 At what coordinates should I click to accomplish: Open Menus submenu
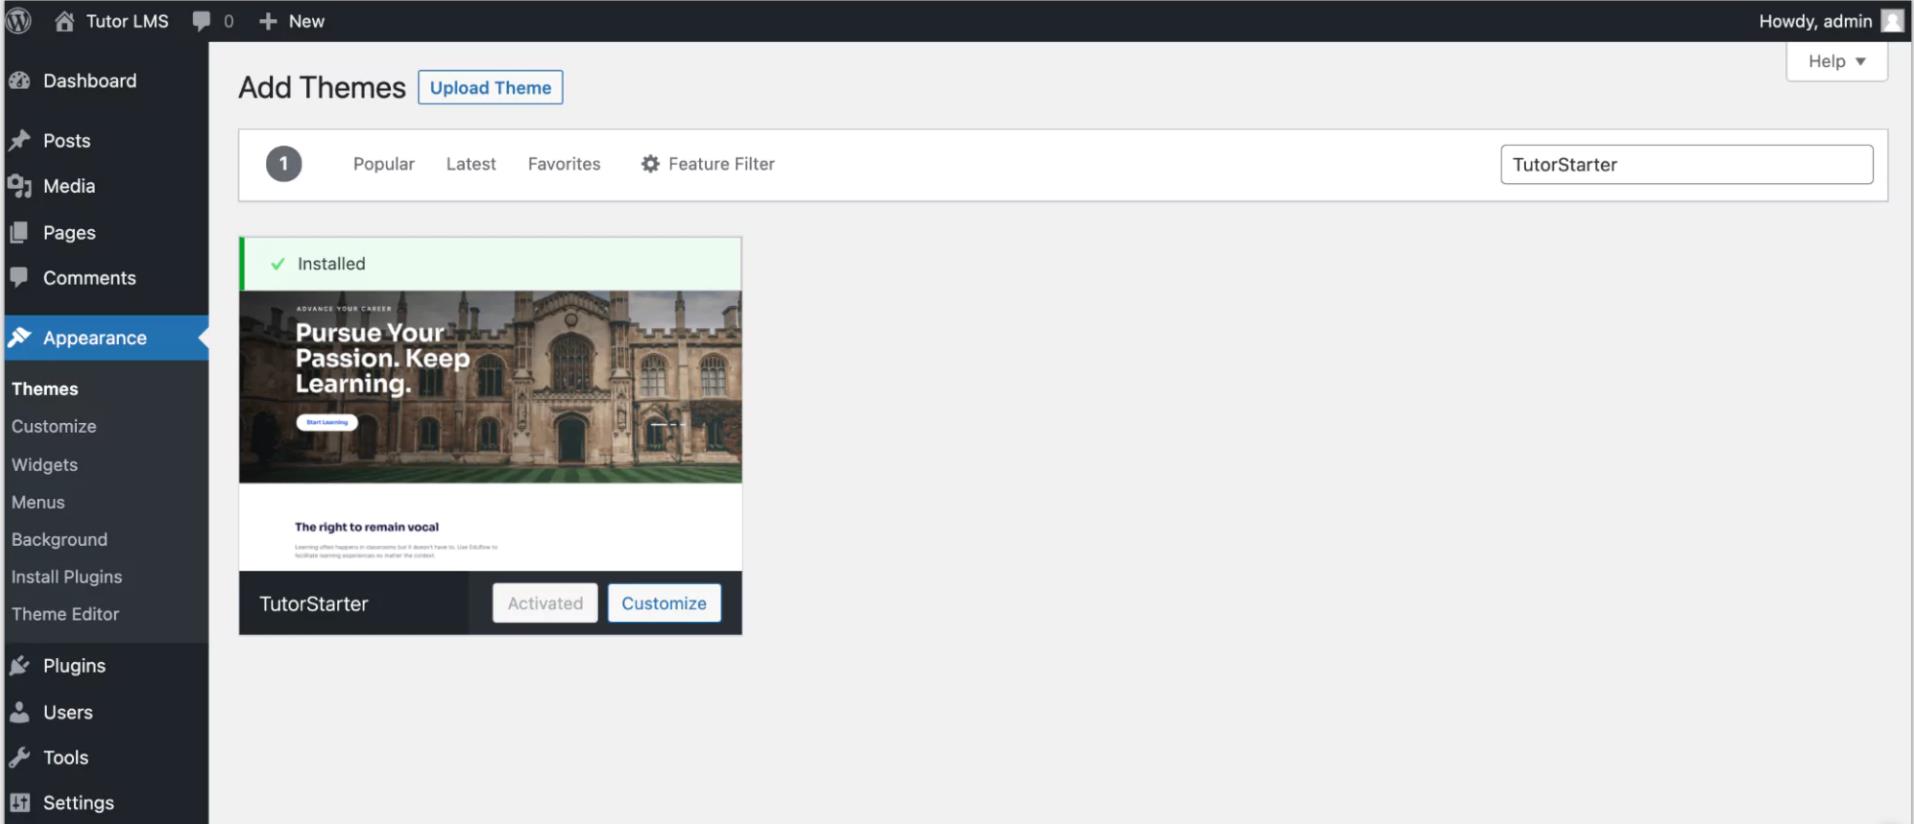(38, 502)
